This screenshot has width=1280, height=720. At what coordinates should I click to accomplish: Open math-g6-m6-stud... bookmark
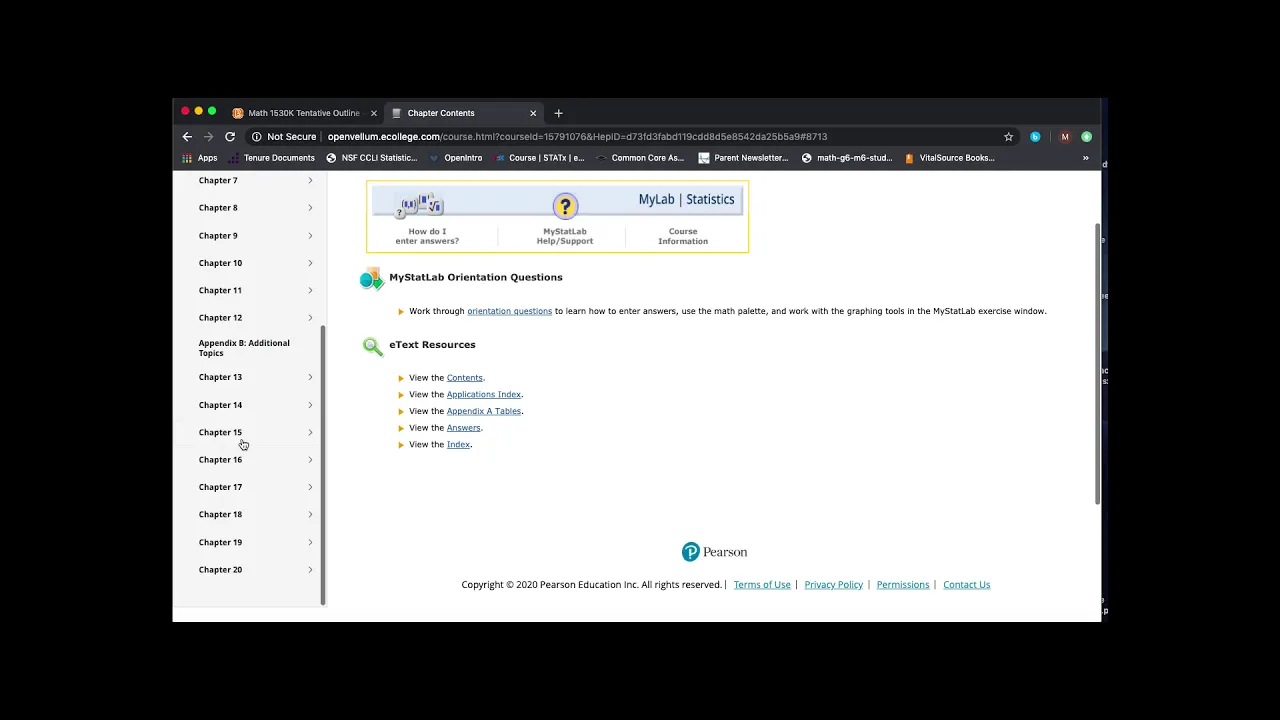click(x=847, y=158)
